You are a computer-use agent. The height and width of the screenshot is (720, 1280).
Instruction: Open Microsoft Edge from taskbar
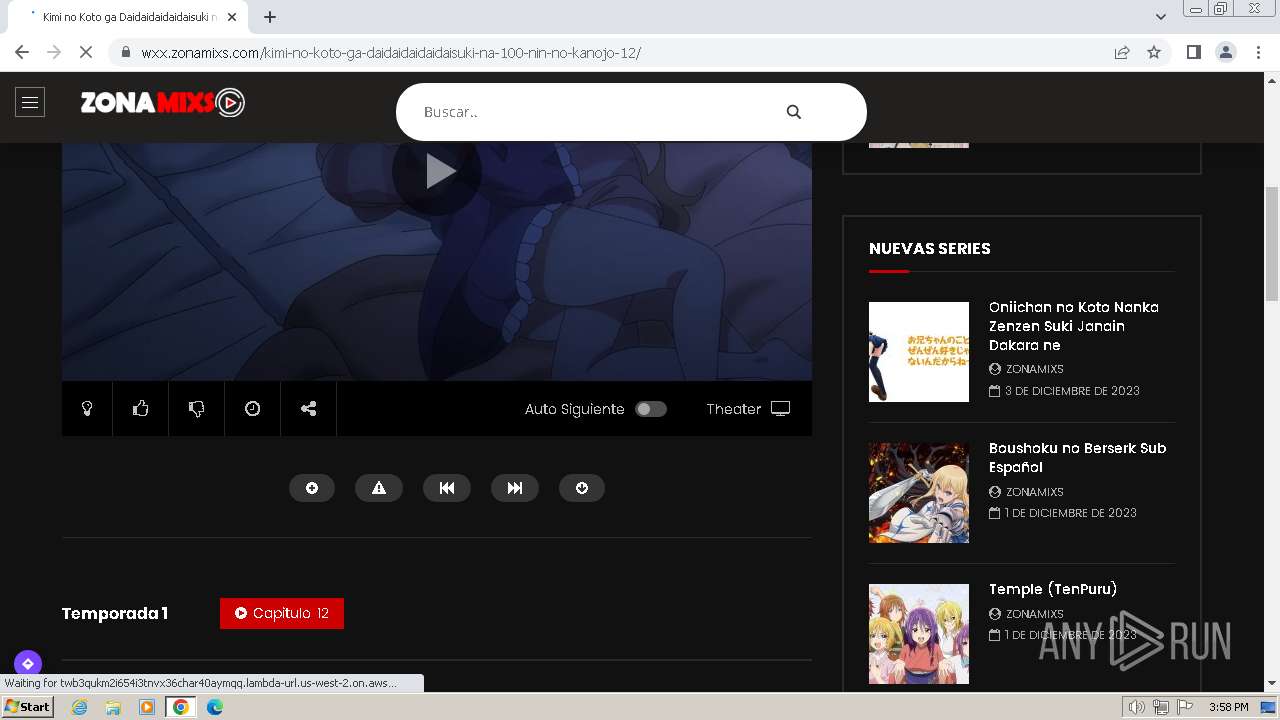(x=215, y=707)
